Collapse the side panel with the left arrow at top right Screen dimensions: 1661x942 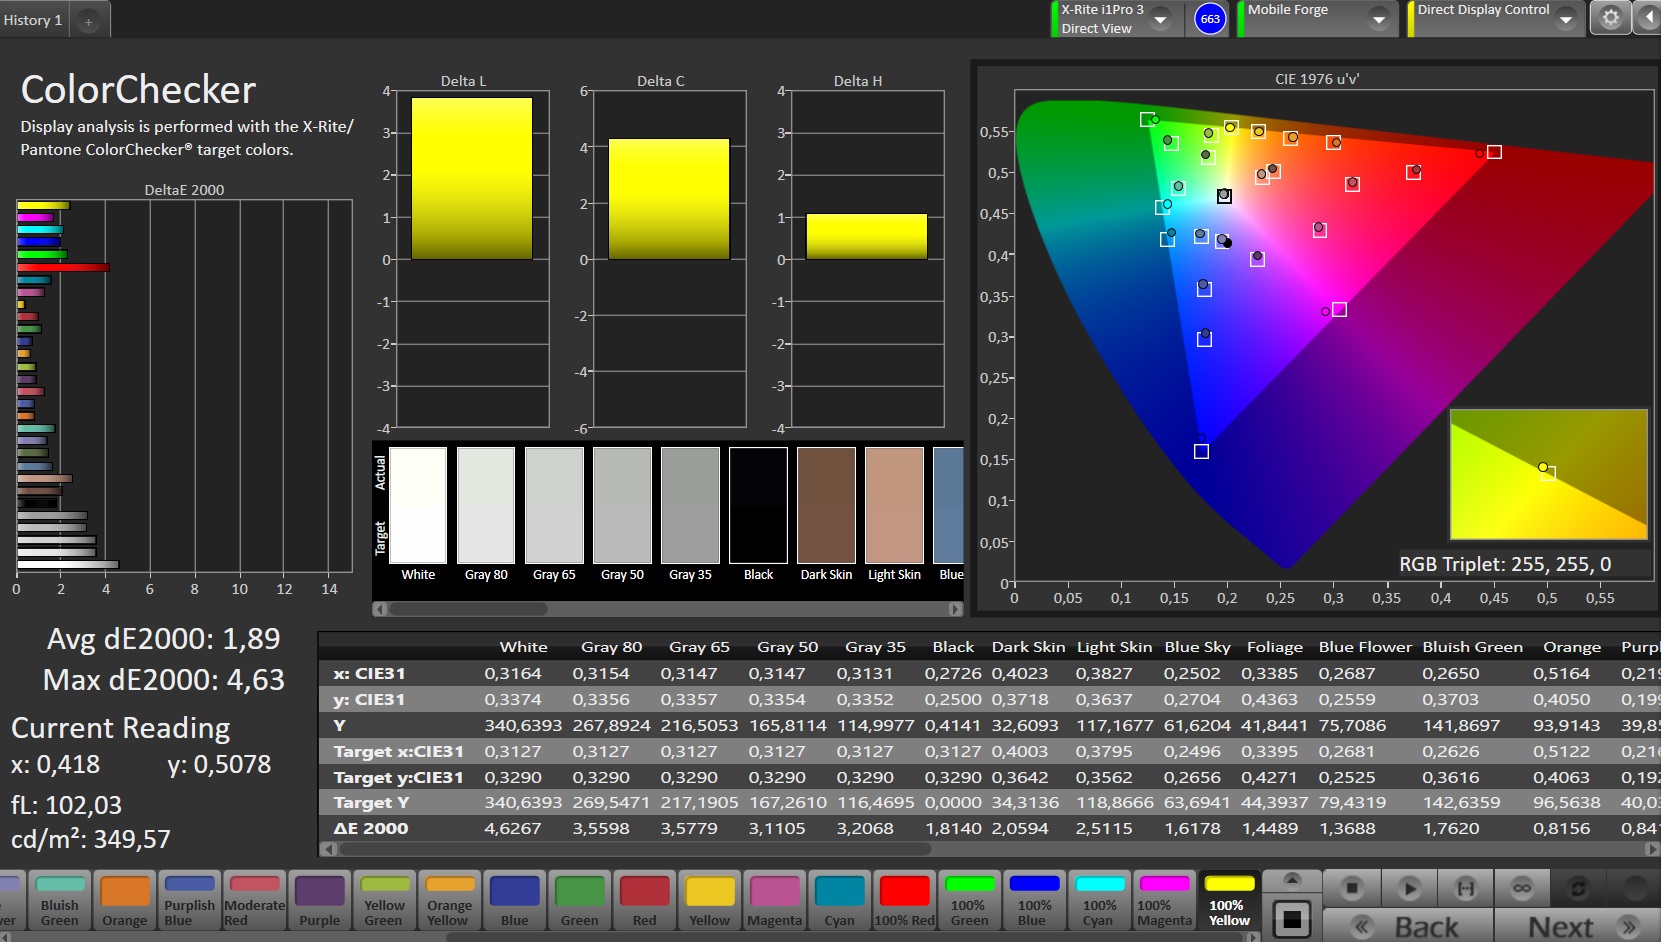click(1648, 18)
